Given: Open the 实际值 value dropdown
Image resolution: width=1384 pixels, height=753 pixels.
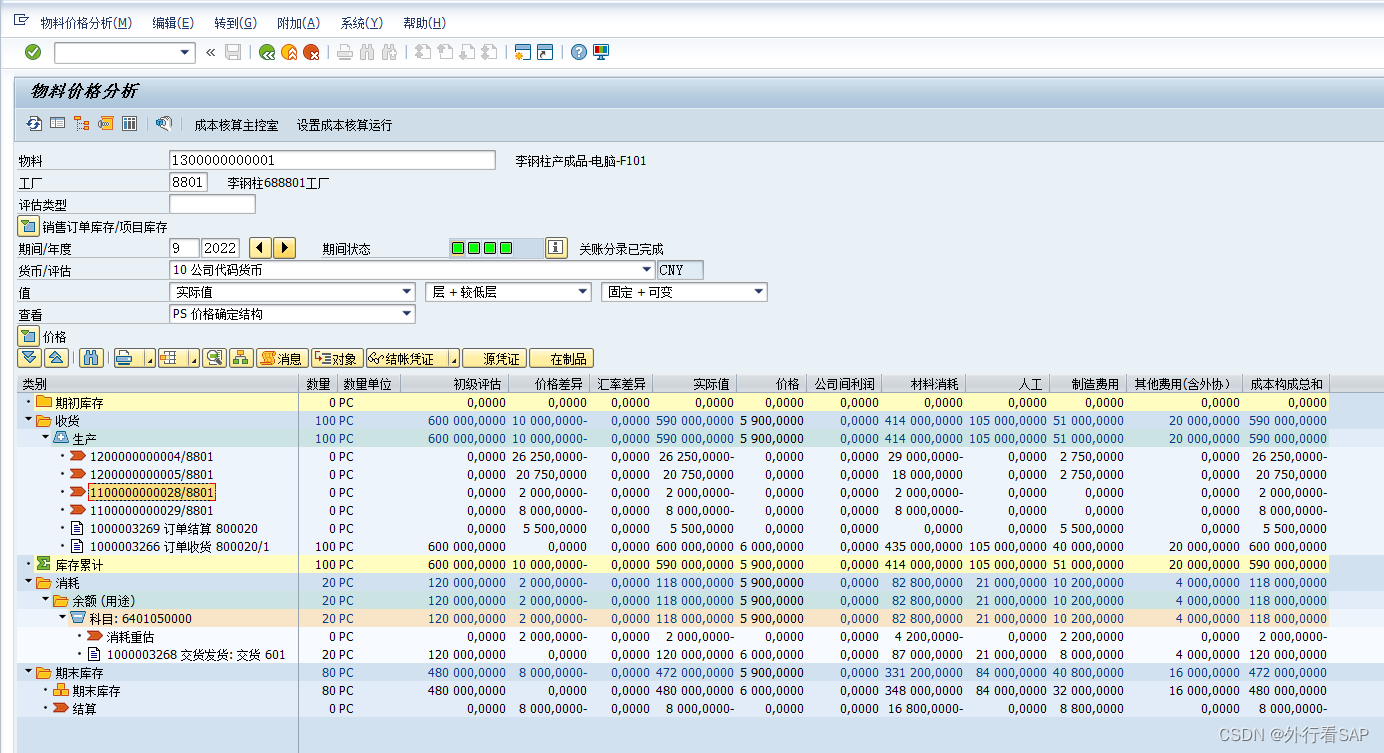Looking at the screenshot, I should pyautogui.click(x=405, y=291).
